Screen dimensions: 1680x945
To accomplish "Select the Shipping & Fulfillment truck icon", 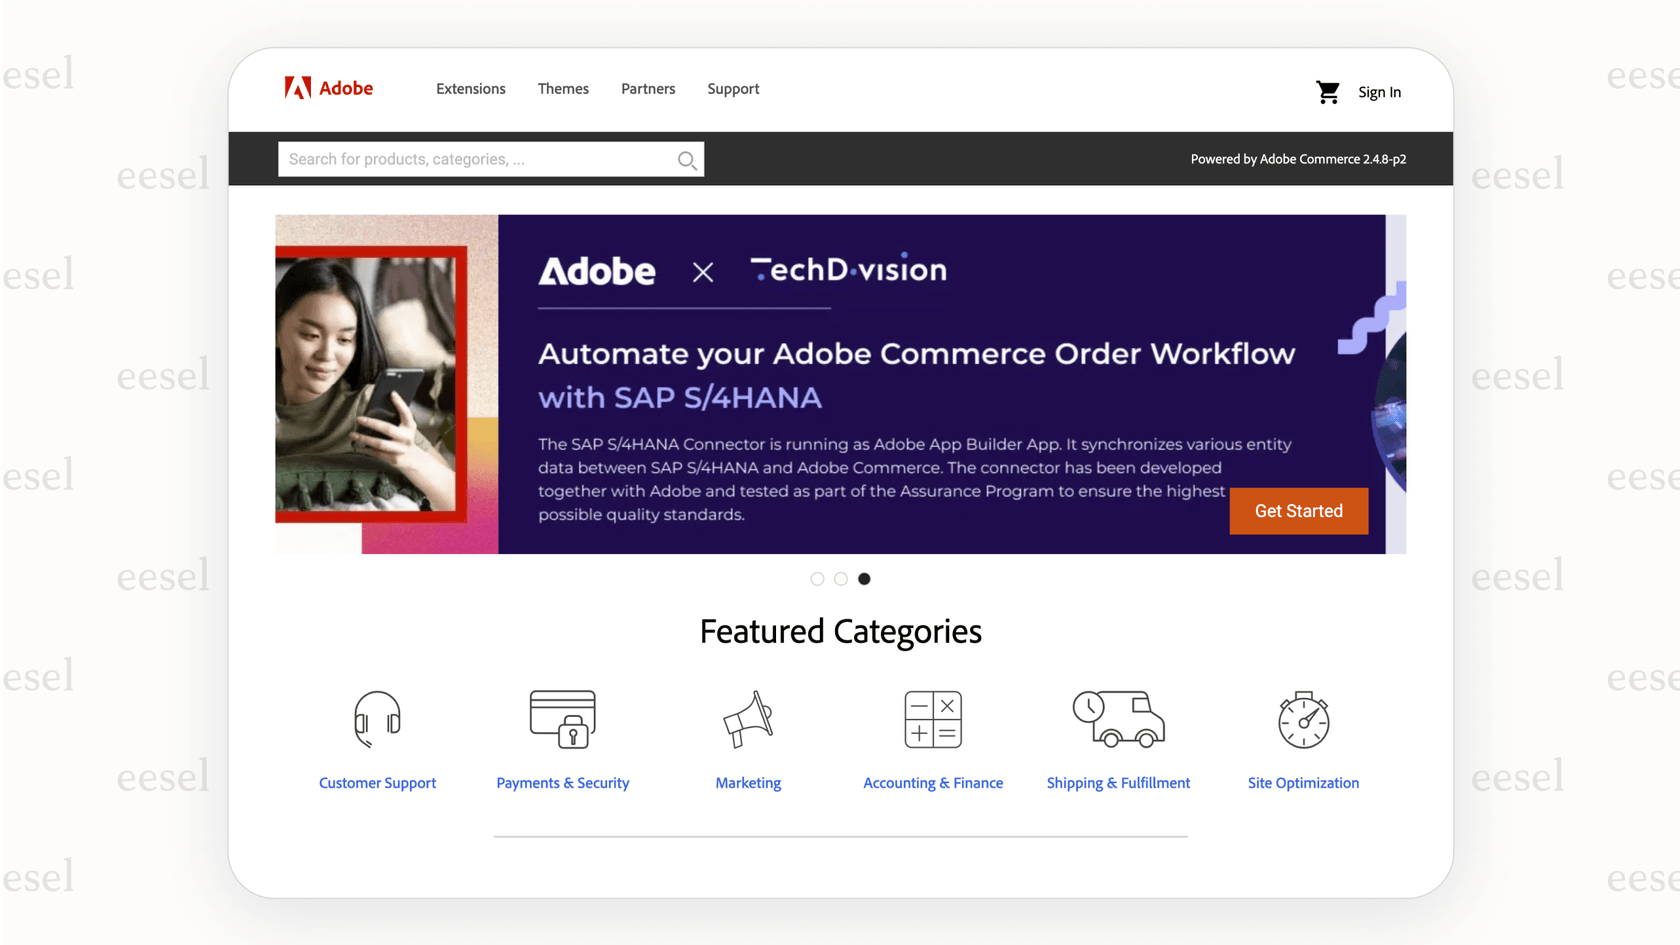I will (x=1118, y=719).
